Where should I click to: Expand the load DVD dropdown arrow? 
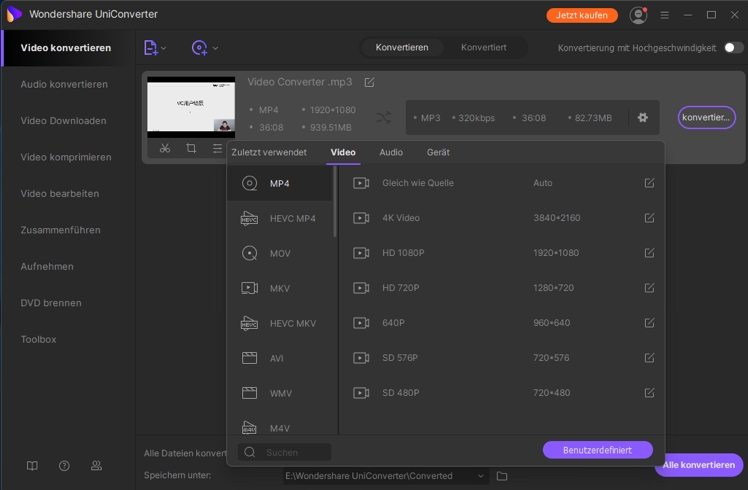[x=215, y=48]
